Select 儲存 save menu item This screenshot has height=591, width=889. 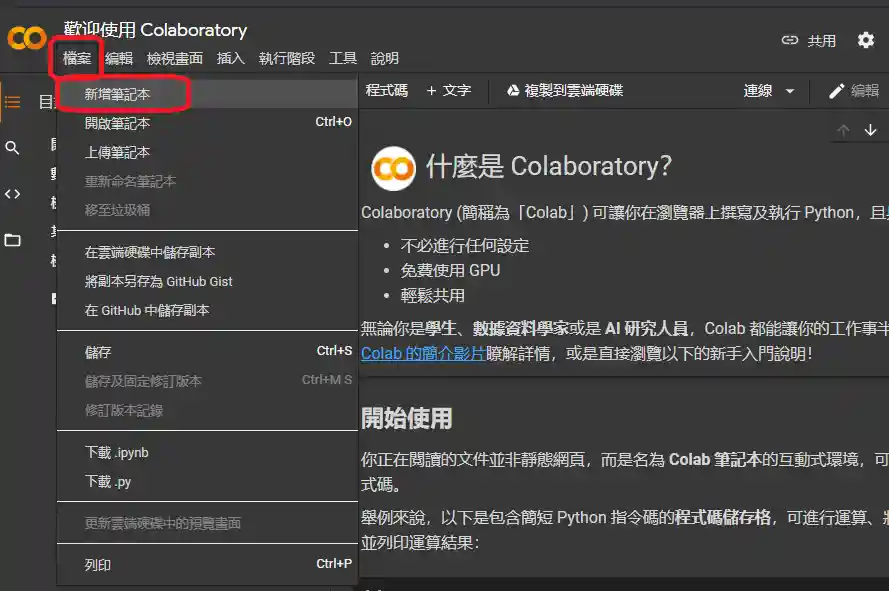pos(208,352)
